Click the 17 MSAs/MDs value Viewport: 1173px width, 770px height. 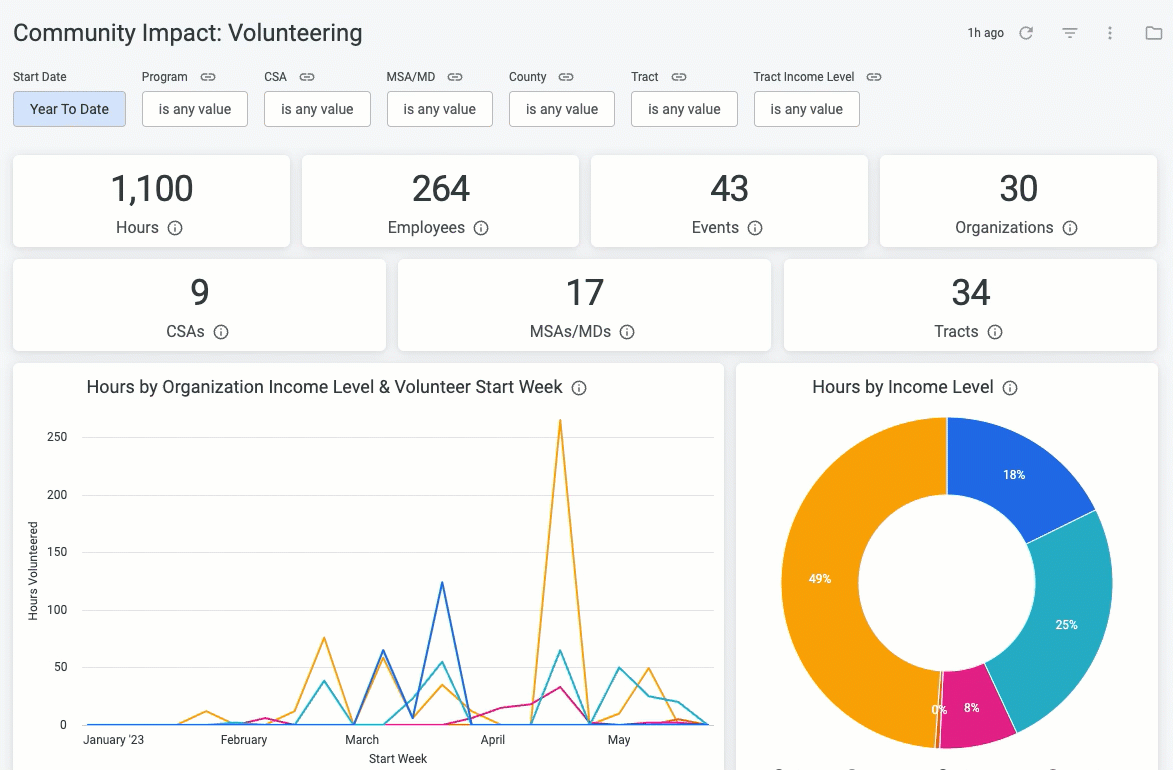(x=584, y=293)
